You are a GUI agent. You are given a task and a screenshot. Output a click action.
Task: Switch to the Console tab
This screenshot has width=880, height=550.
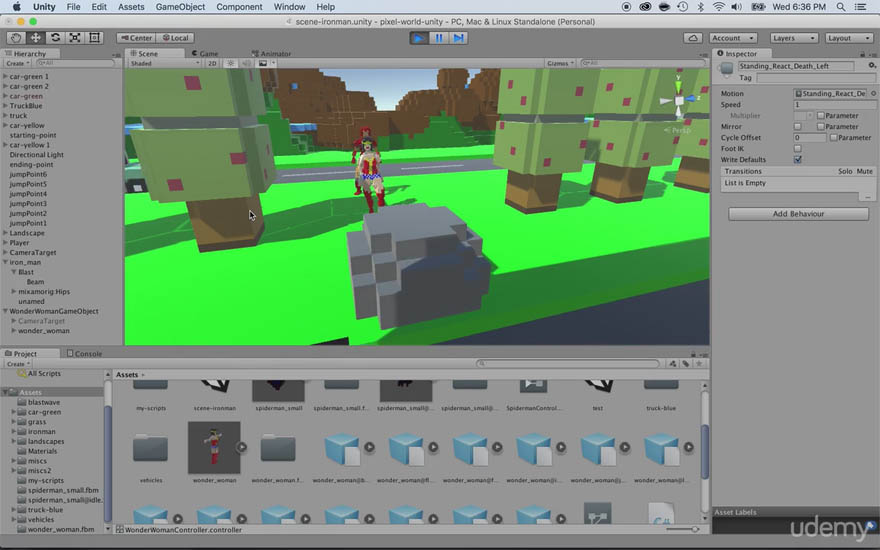click(84, 354)
